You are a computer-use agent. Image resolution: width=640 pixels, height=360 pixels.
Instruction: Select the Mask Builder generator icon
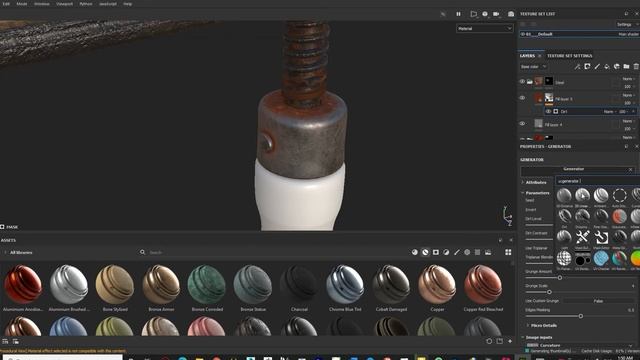[x=582, y=237]
